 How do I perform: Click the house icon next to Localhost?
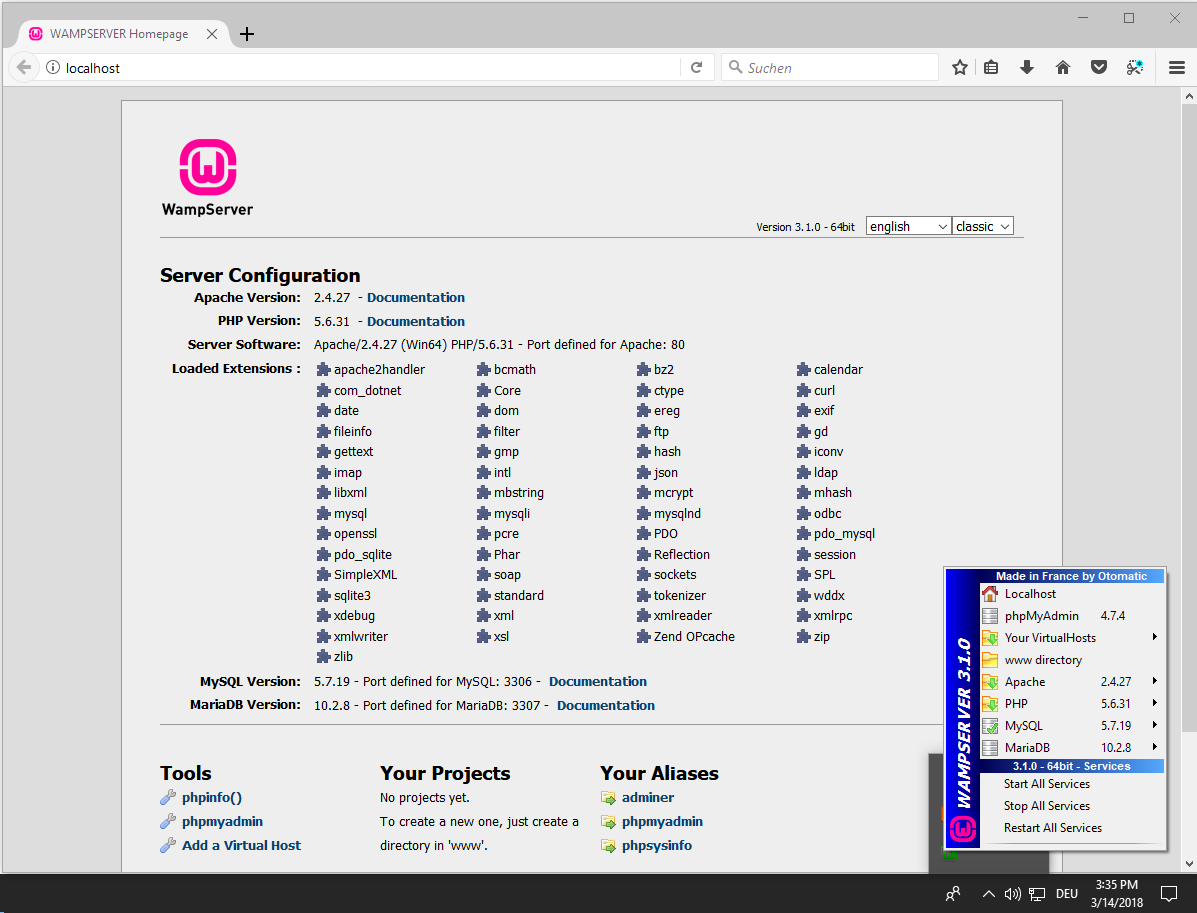coord(990,593)
